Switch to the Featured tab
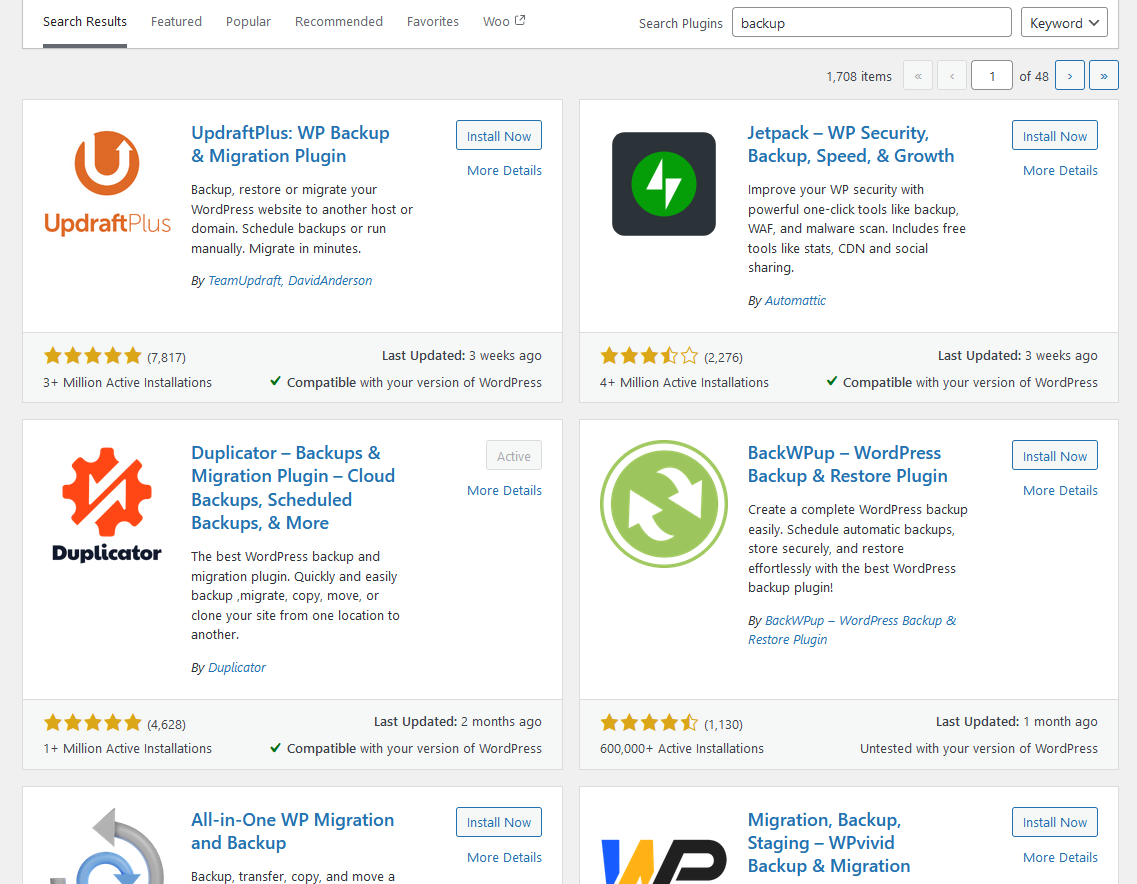 coord(176,22)
